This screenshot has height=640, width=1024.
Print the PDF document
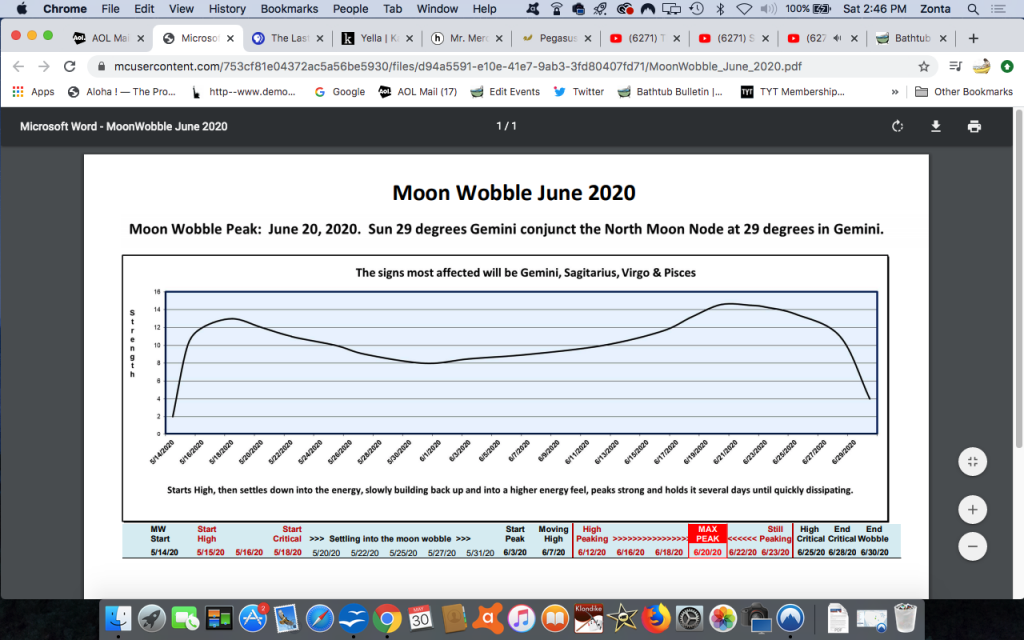974,126
